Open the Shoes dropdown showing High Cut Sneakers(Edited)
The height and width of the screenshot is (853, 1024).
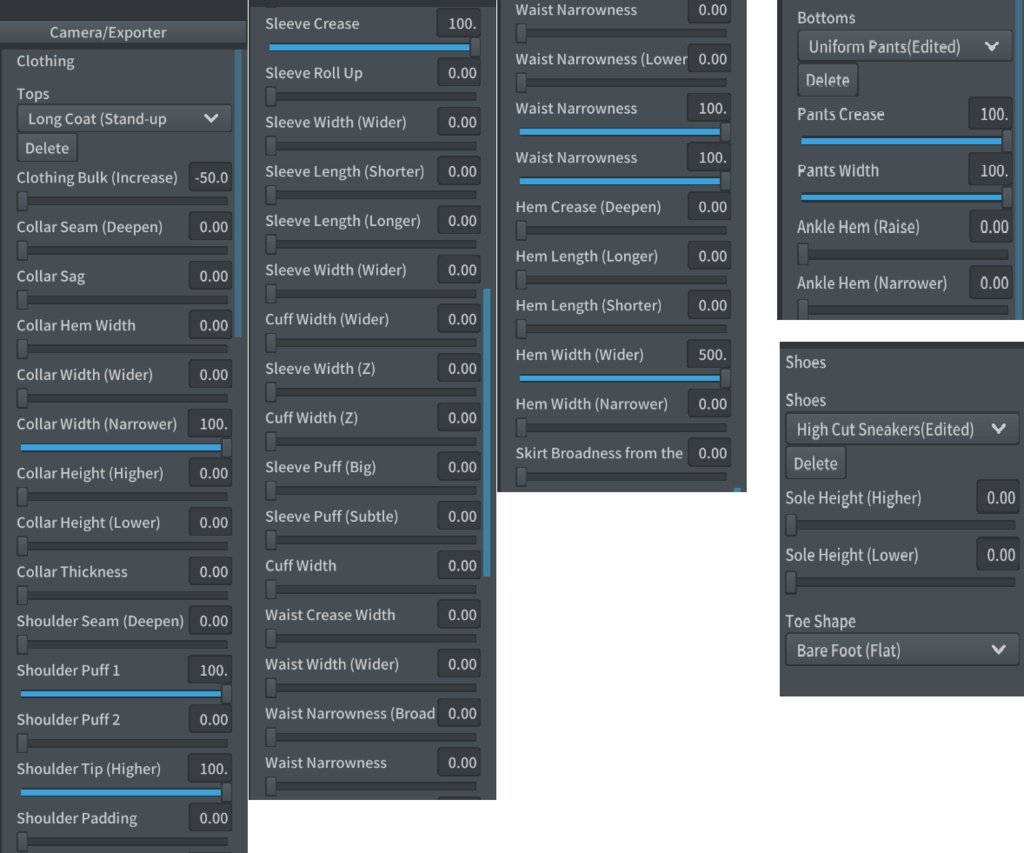coord(901,429)
